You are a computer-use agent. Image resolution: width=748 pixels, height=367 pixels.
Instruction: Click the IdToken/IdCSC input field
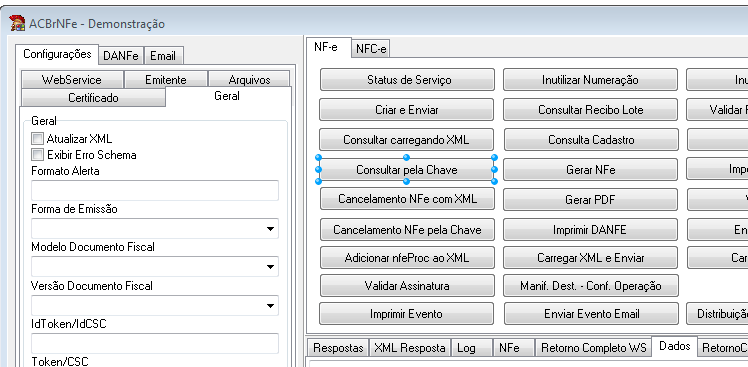click(155, 343)
